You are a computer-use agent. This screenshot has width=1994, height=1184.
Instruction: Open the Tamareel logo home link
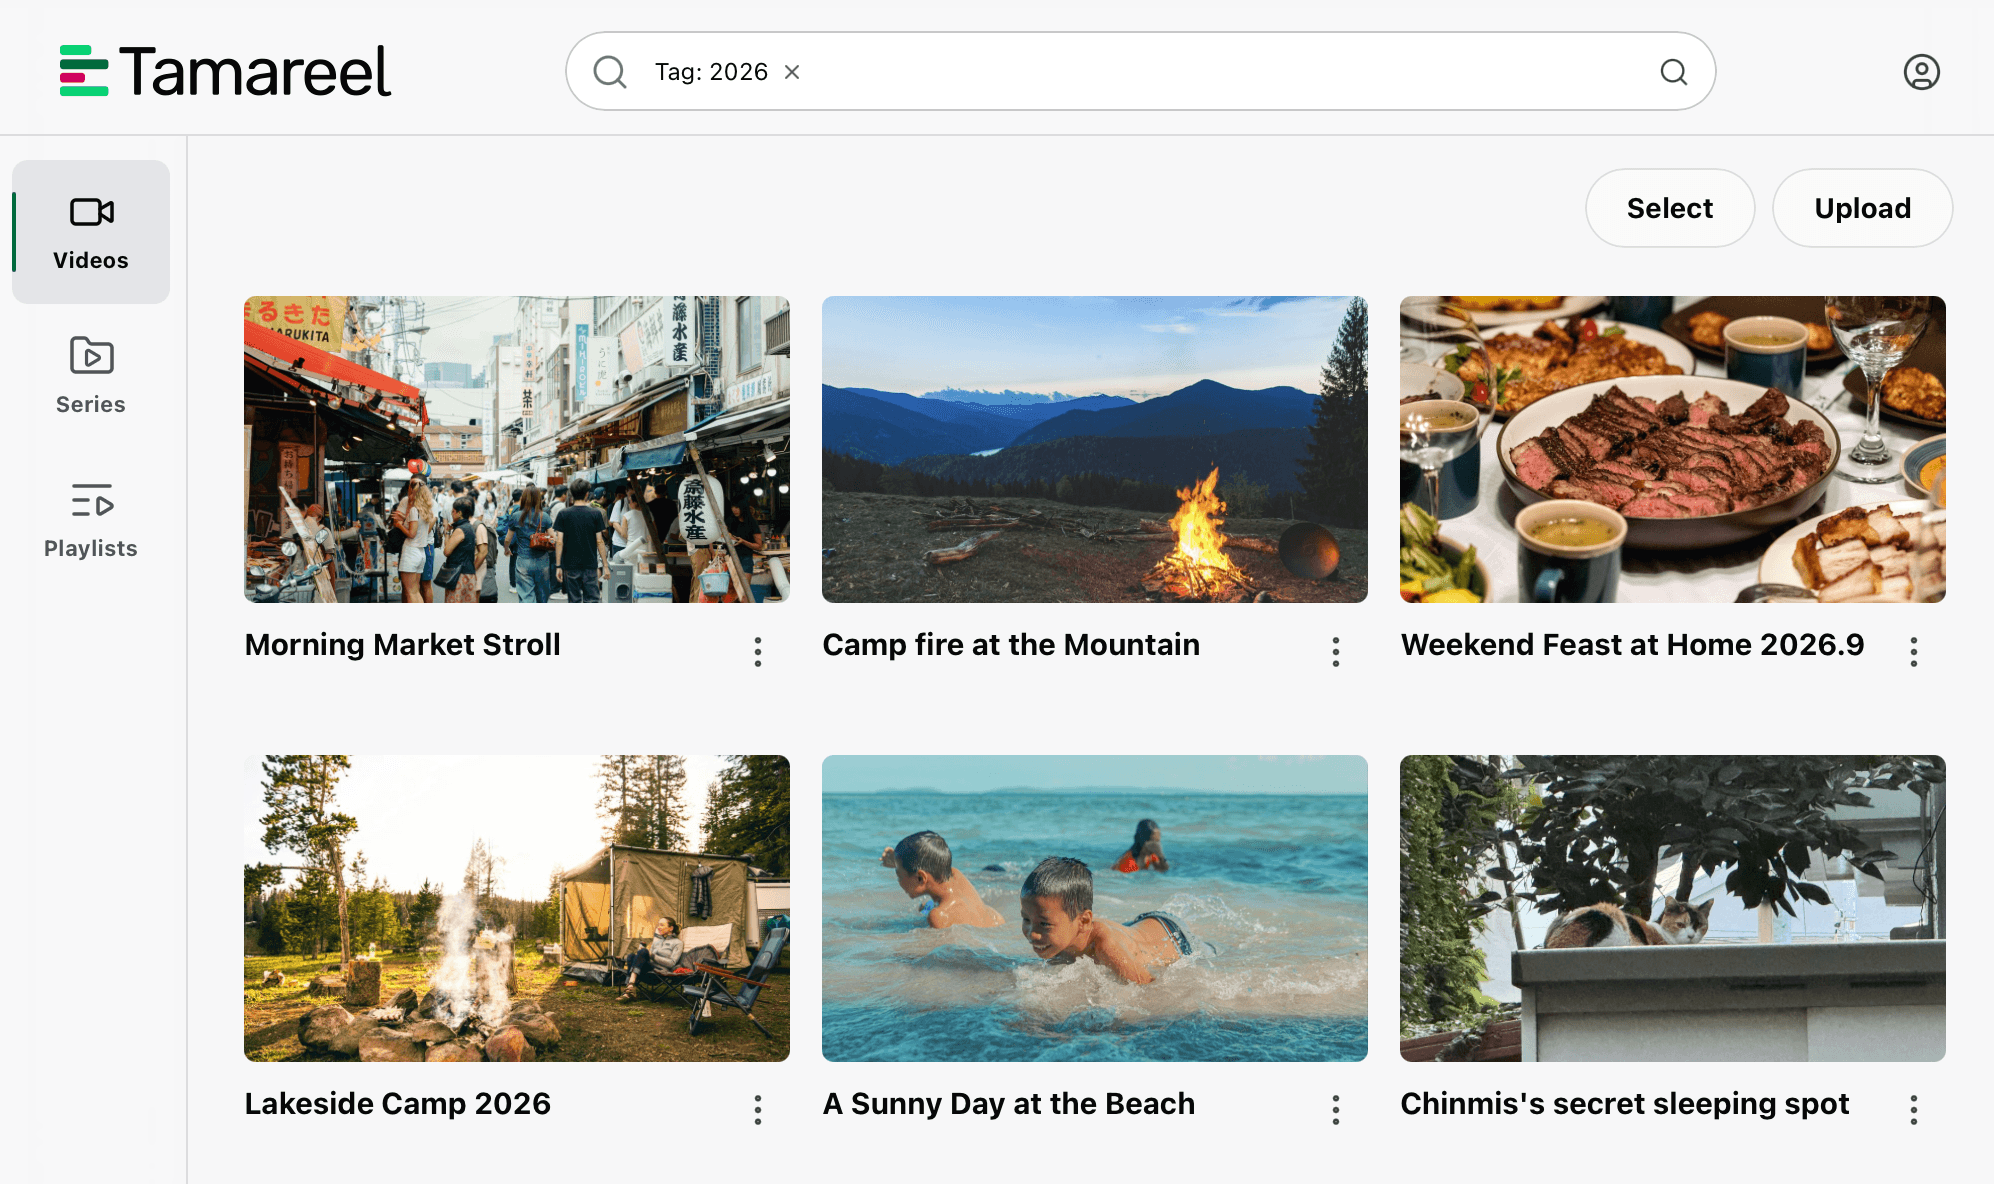pyautogui.click(x=225, y=71)
